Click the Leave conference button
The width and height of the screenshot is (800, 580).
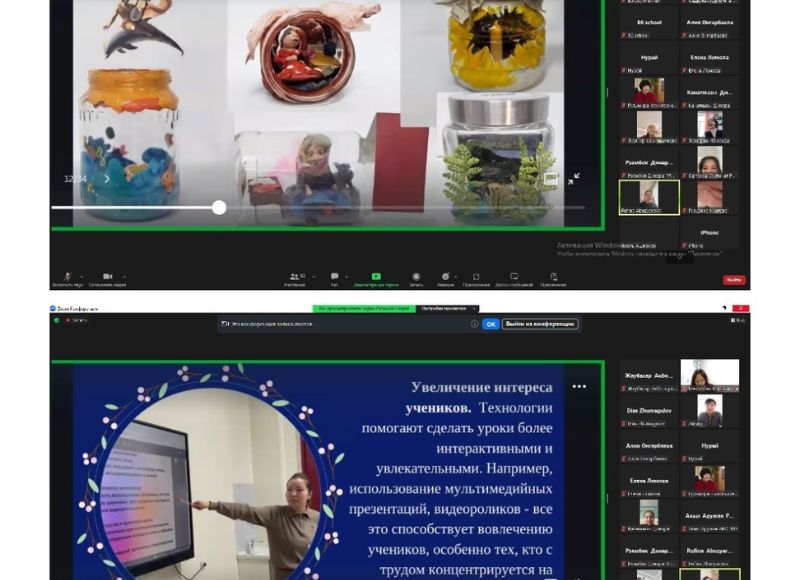(540, 324)
